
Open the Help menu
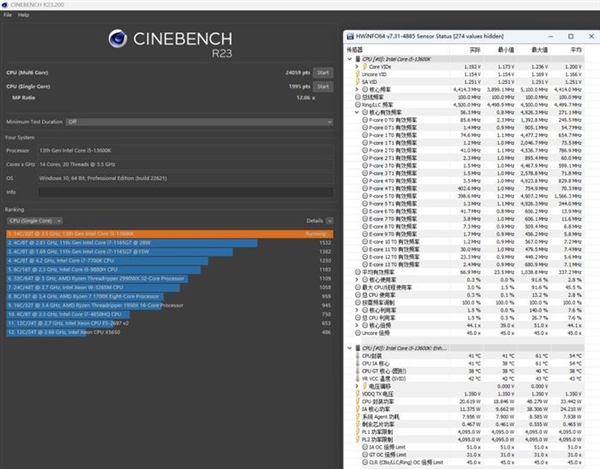[22, 15]
